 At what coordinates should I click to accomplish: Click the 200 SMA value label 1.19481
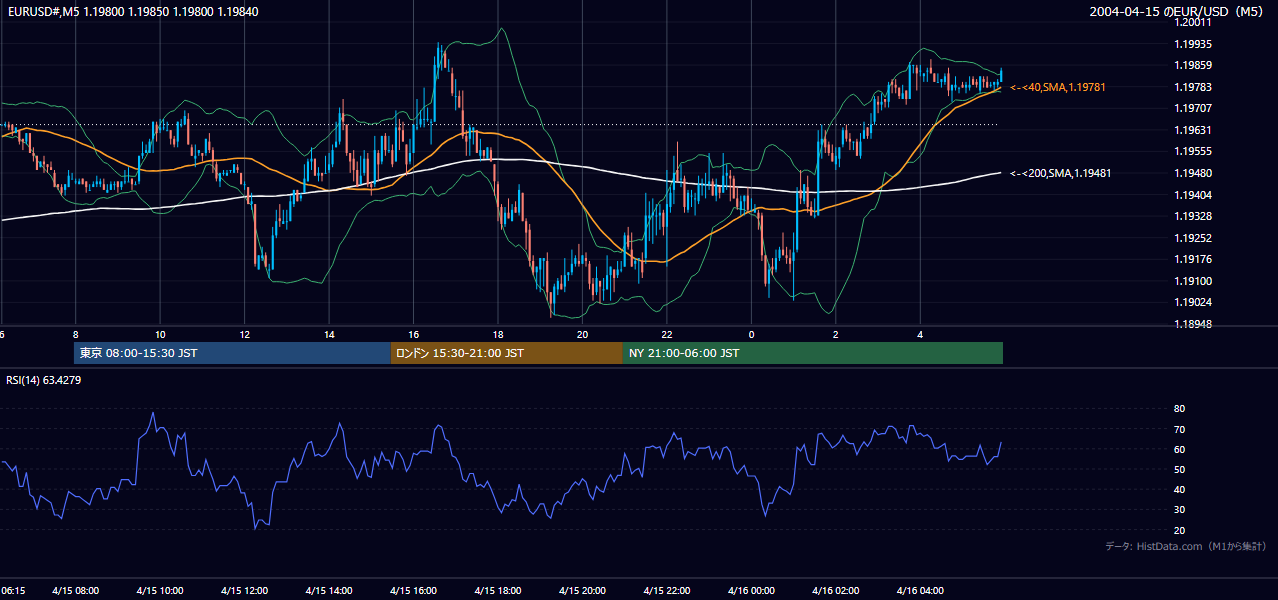pyautogui.click(x=1060, y=173)
